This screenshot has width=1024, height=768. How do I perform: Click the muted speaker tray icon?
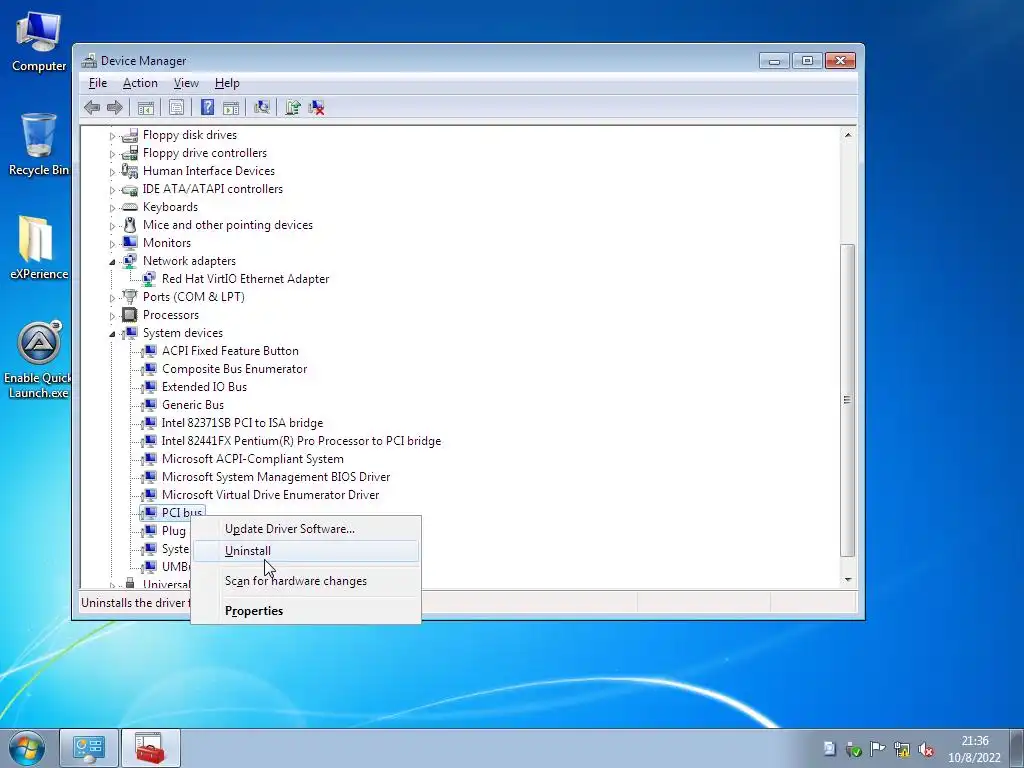pos(925,749)
